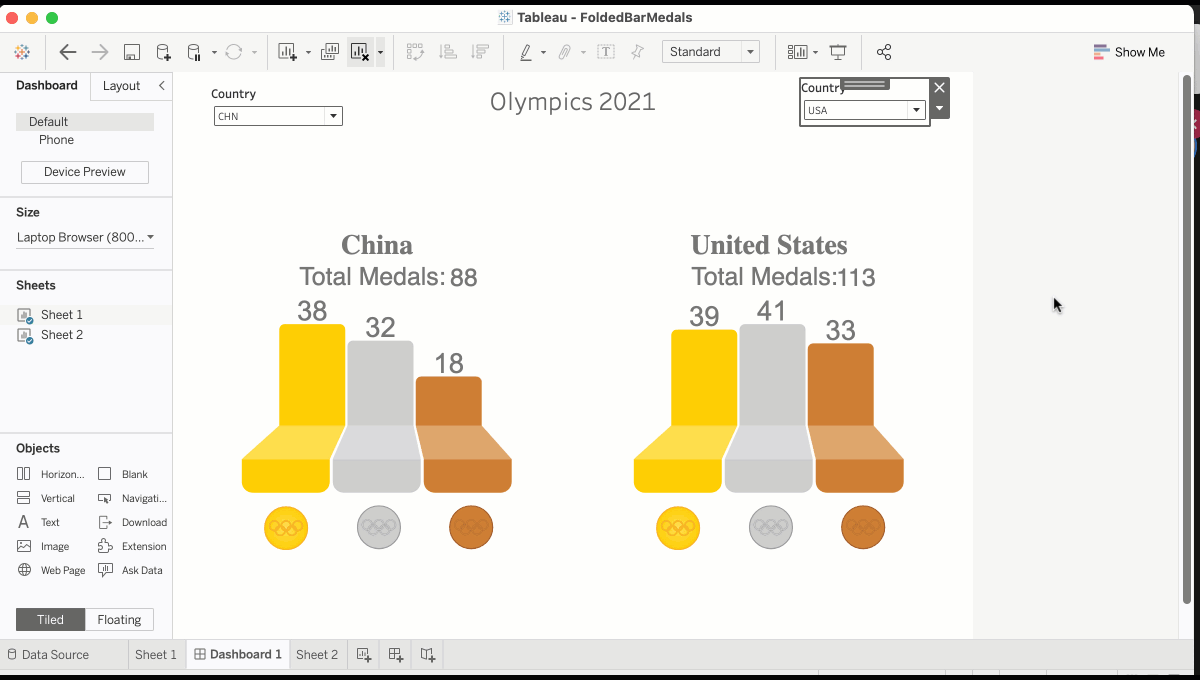Viewport: 1200px width, 680px height.
Task: Click the New Worksheet icon in the toolbar
Action: [288, 52]
